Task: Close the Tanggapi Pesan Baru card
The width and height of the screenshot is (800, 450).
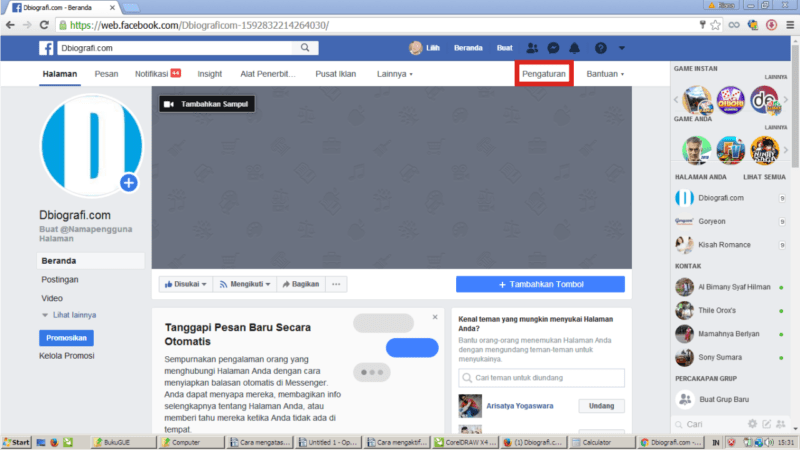Action: pos(435,317)
